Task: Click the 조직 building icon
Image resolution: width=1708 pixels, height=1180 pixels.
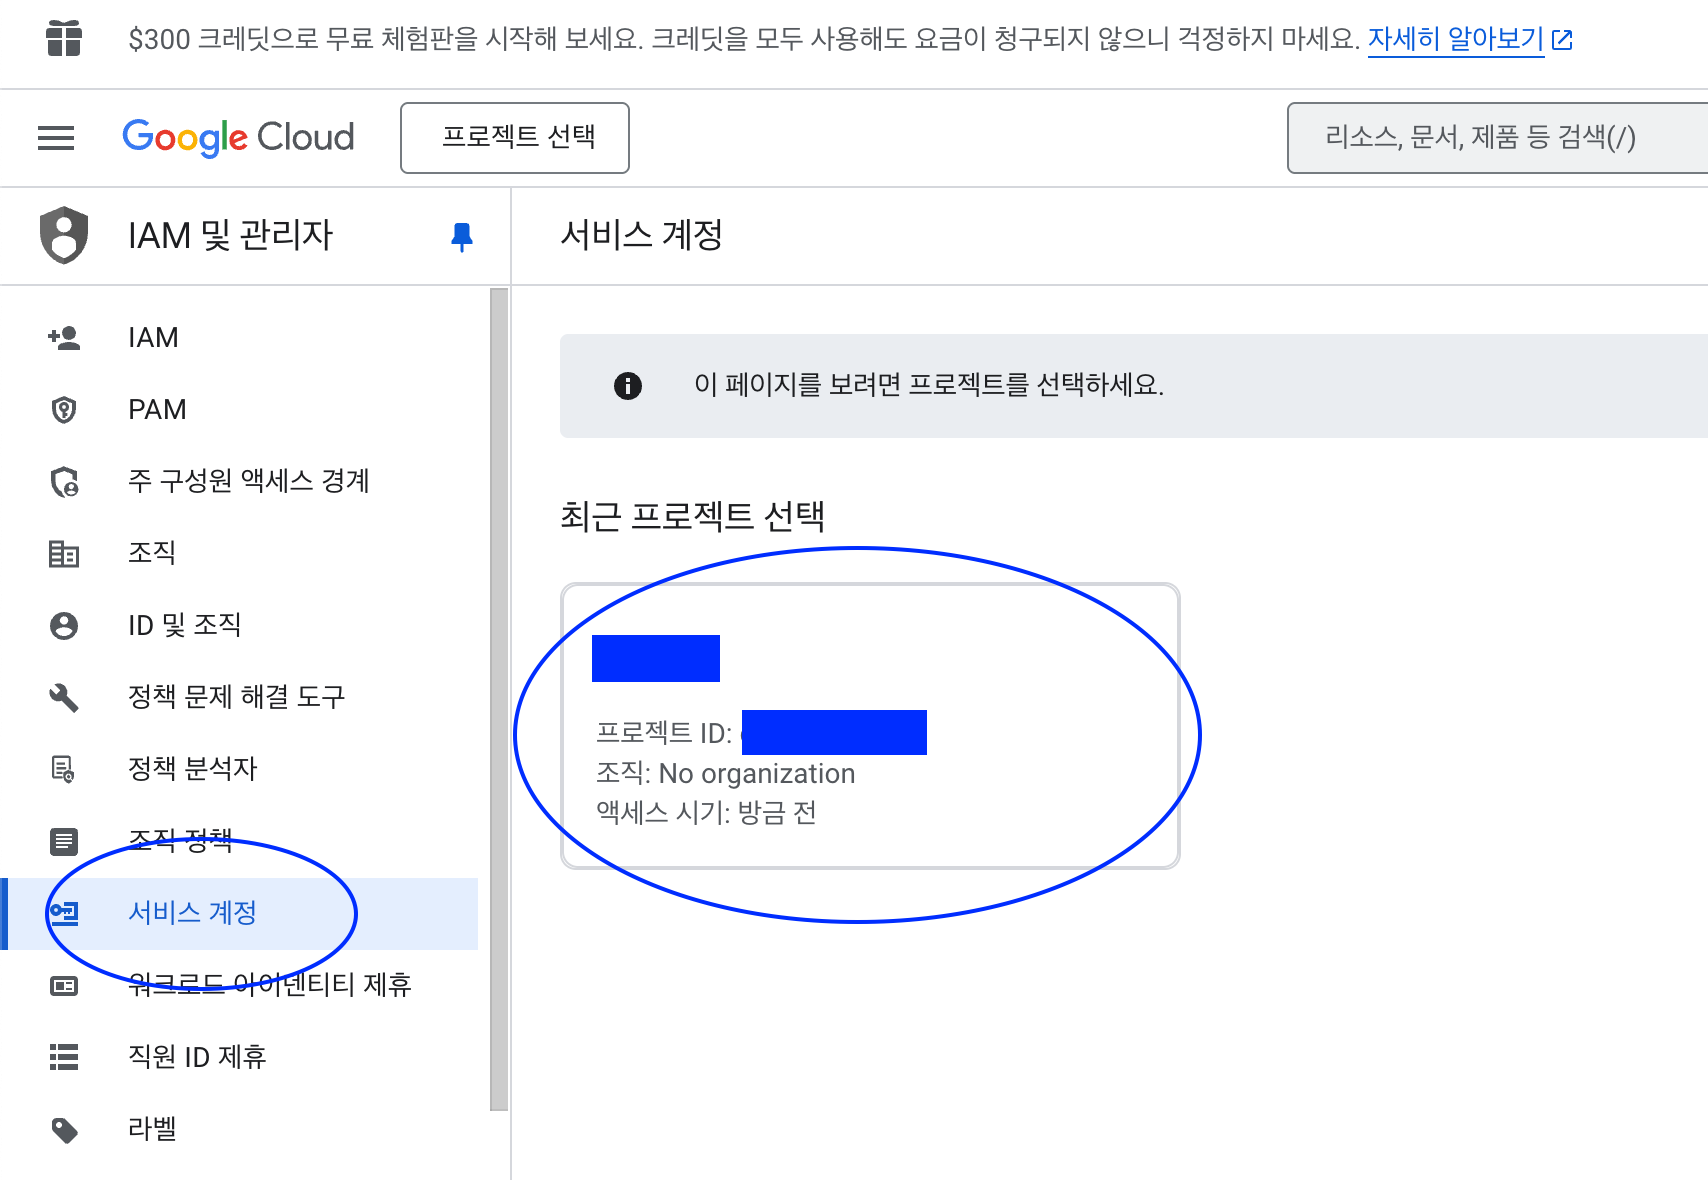Action: 64,553
